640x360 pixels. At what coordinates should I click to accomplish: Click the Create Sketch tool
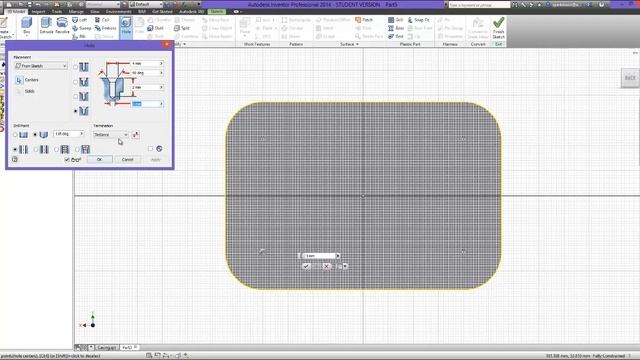pyautogui.click(x=5, y=28)
